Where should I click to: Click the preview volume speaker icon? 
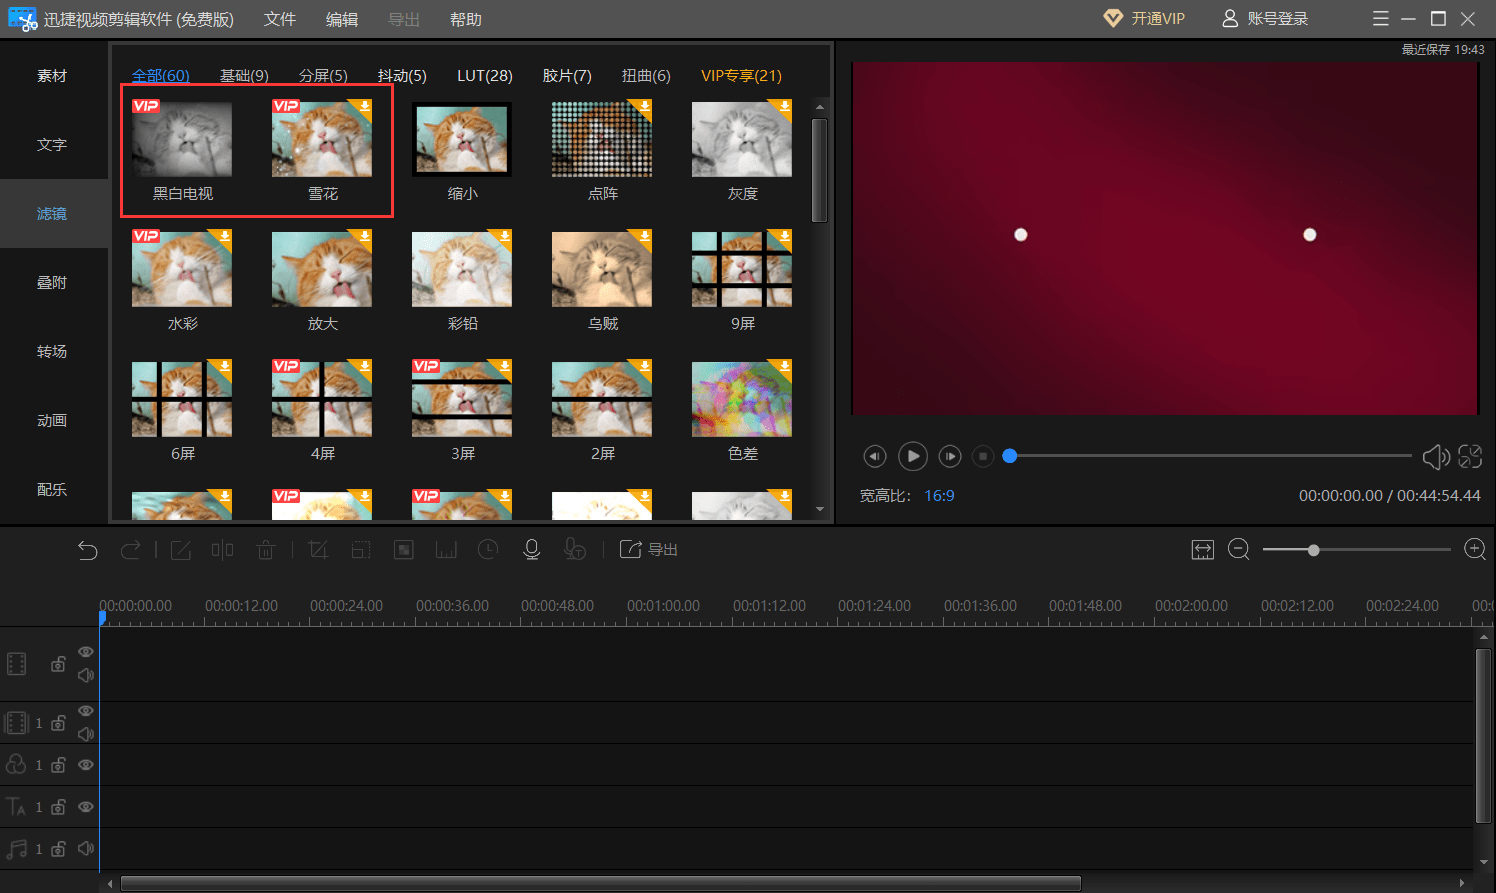pyautogui.click(x=1436, y=457)
